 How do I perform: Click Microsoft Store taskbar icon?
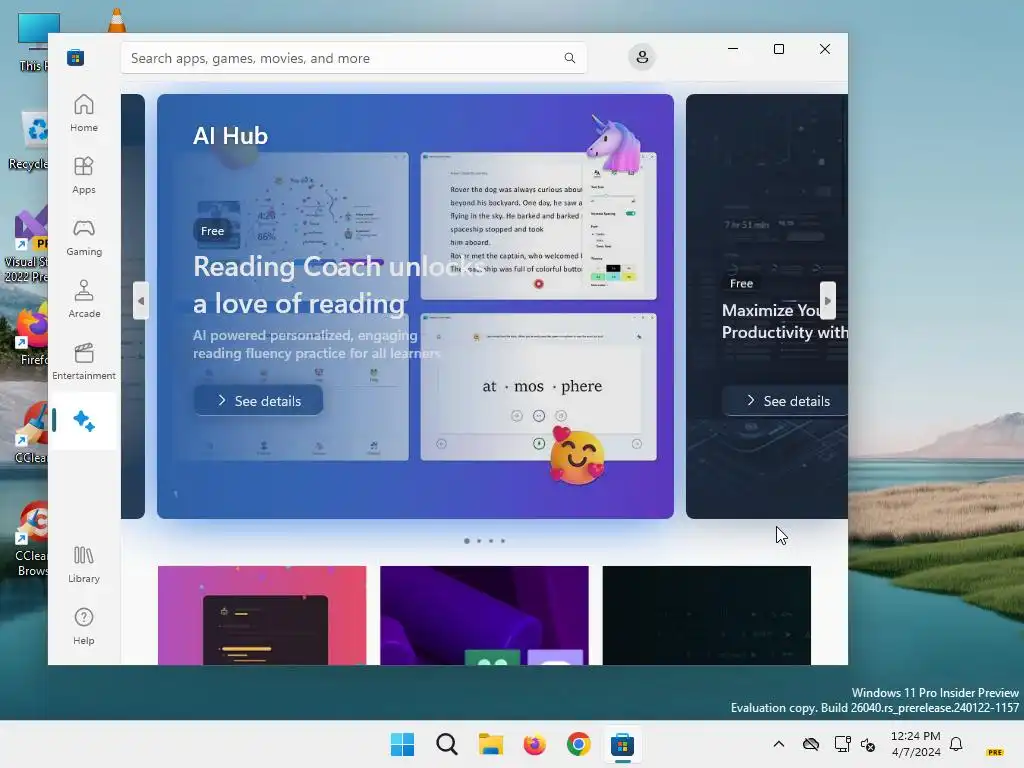click(622, 744)
